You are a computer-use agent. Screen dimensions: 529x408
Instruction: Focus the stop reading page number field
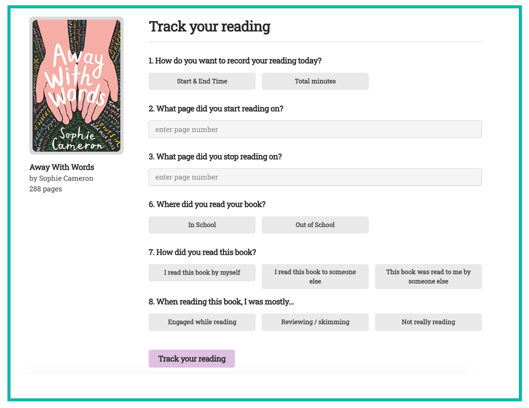315,177
